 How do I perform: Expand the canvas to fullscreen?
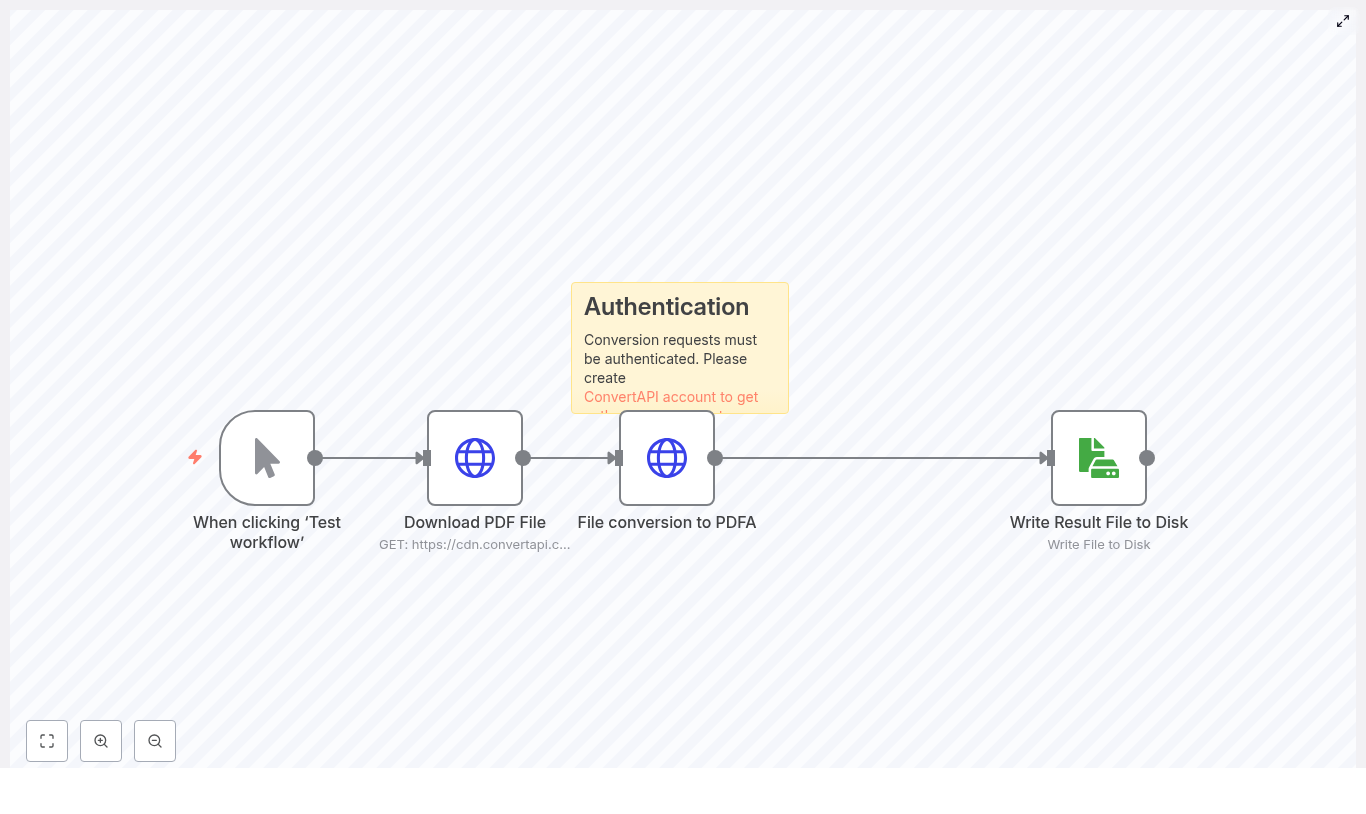tap(1343, 21)
